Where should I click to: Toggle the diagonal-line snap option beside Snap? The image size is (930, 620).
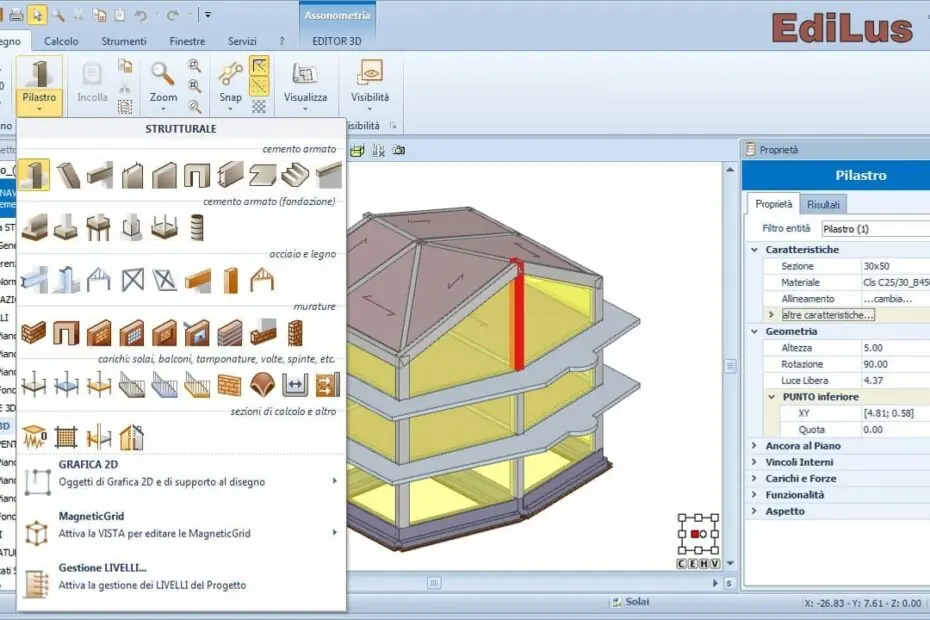click(x=259, y=86)
